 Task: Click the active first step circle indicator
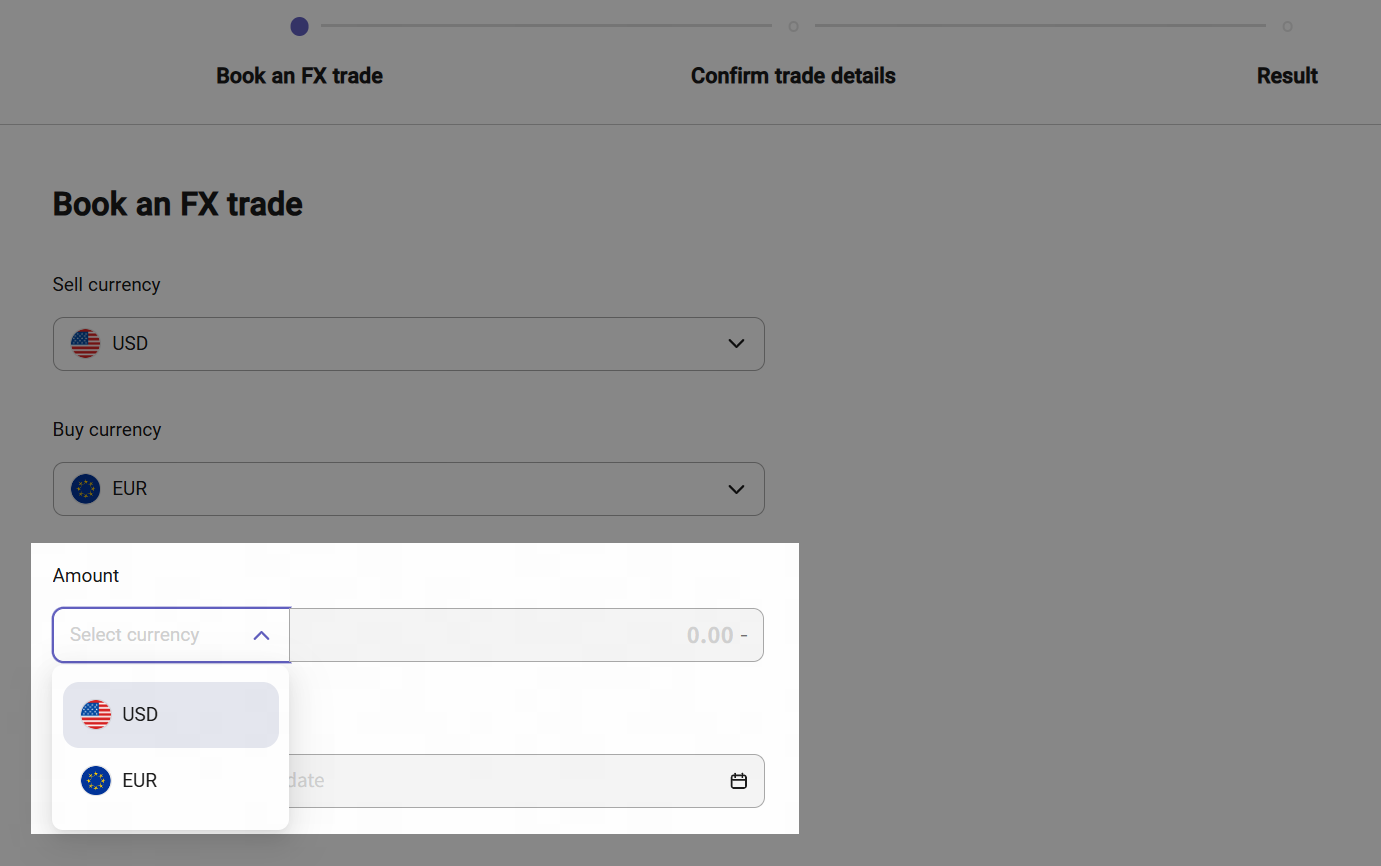click(x=299, y=27)
